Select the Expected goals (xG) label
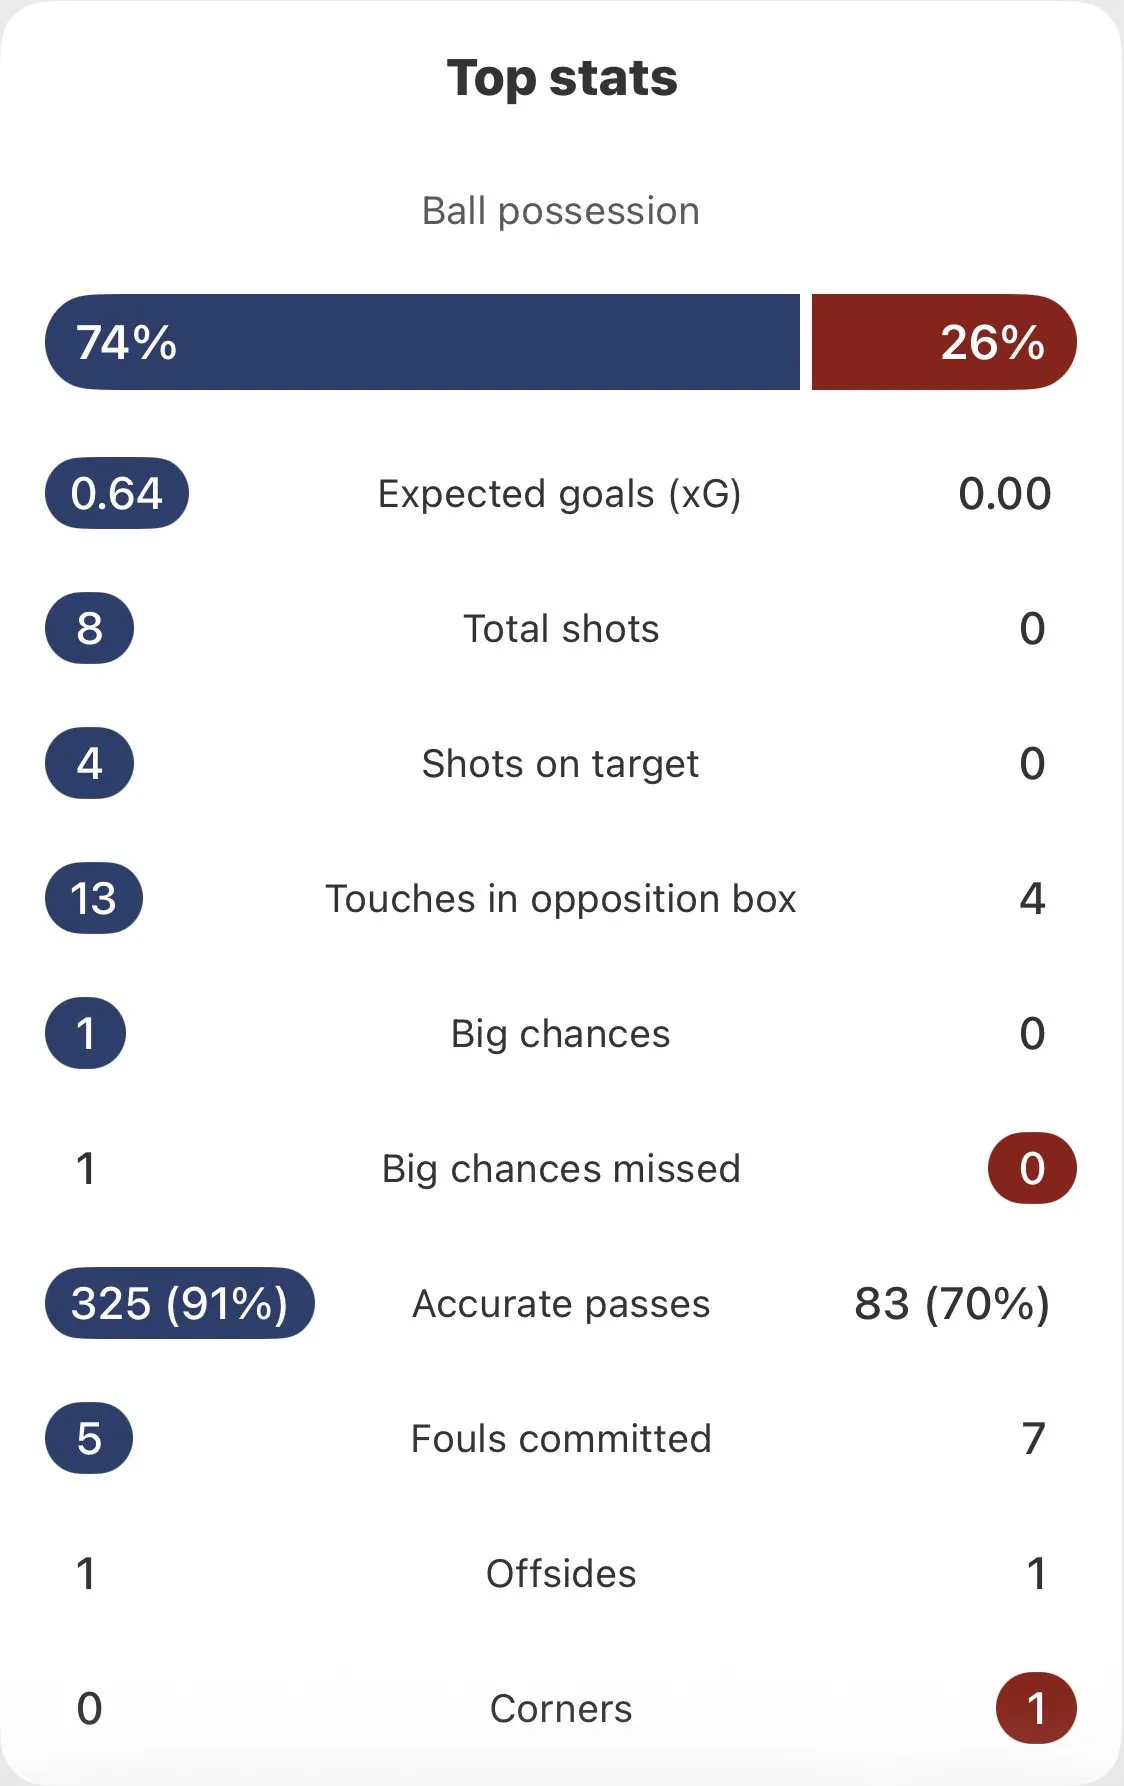1124x1786 pixels. point(560,494)
